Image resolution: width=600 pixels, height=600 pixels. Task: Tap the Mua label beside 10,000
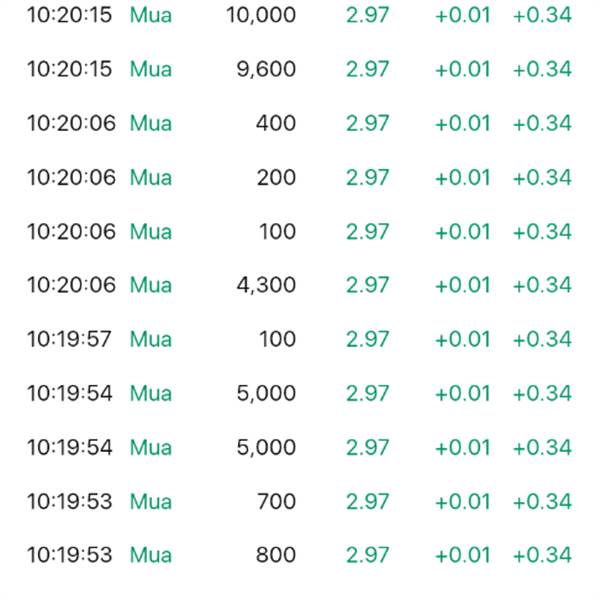151,15
